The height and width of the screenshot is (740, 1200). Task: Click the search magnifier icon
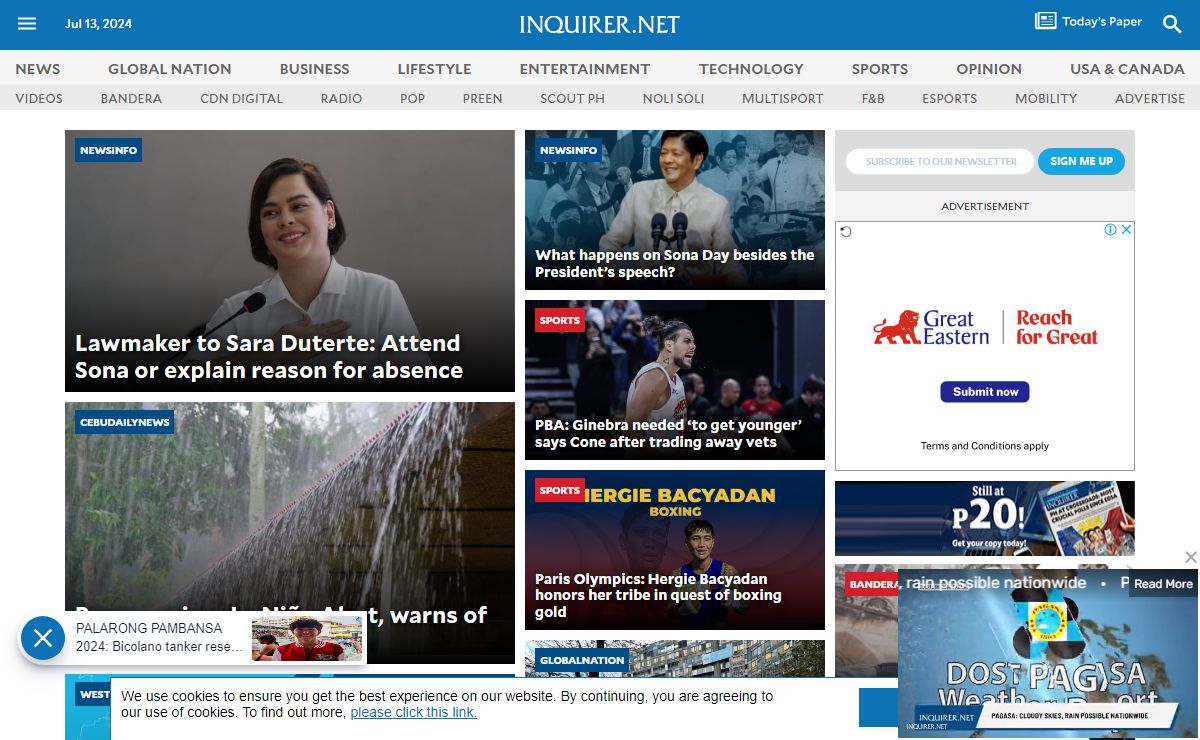click(1172, 24)
